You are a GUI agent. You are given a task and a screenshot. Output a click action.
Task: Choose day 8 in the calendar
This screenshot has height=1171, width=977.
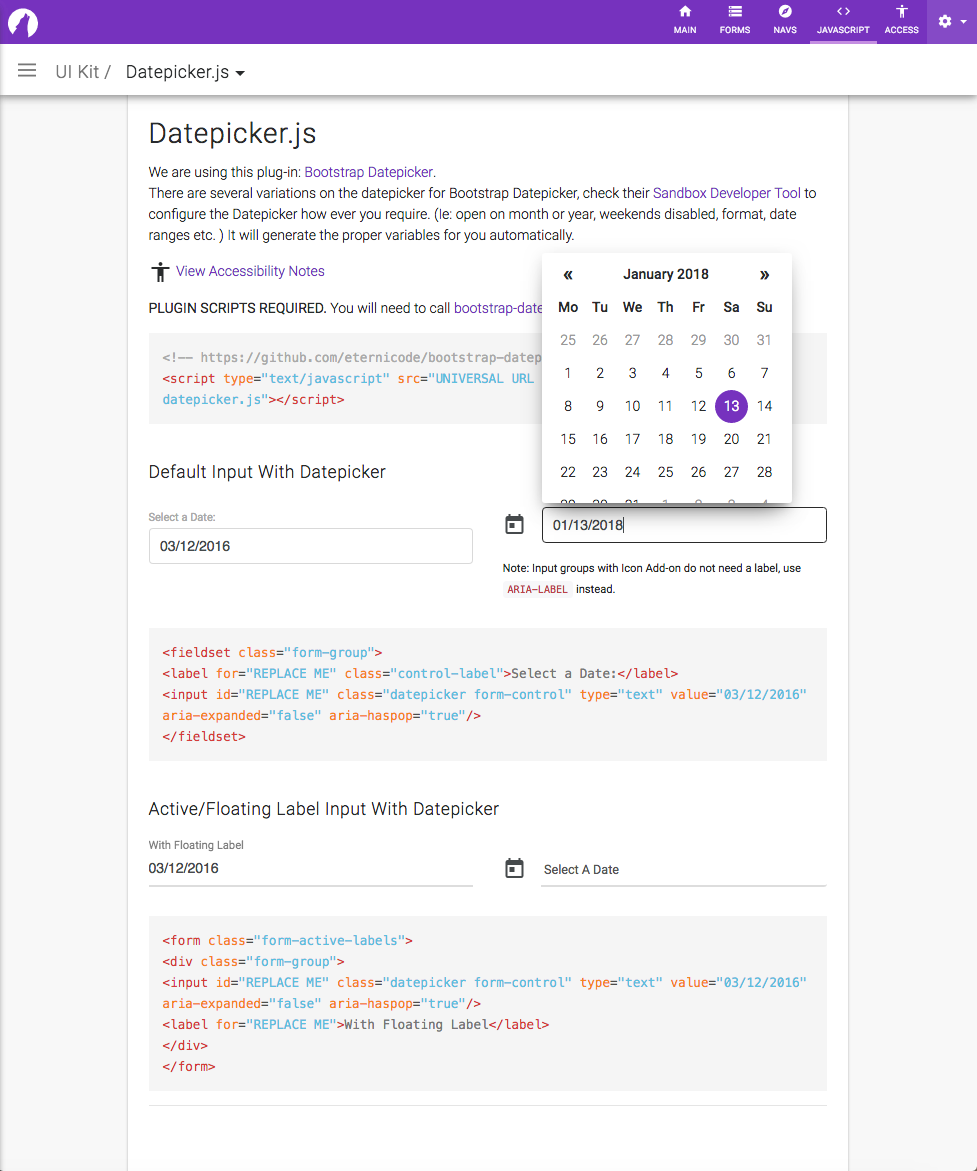point(568,406)
